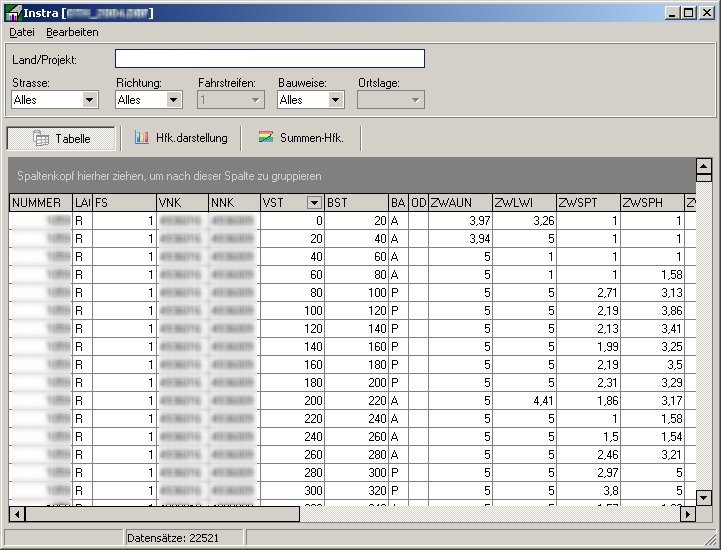Expand the Strasse dropdown
This screenshot has width=721, height=550.
pos(90,99)
